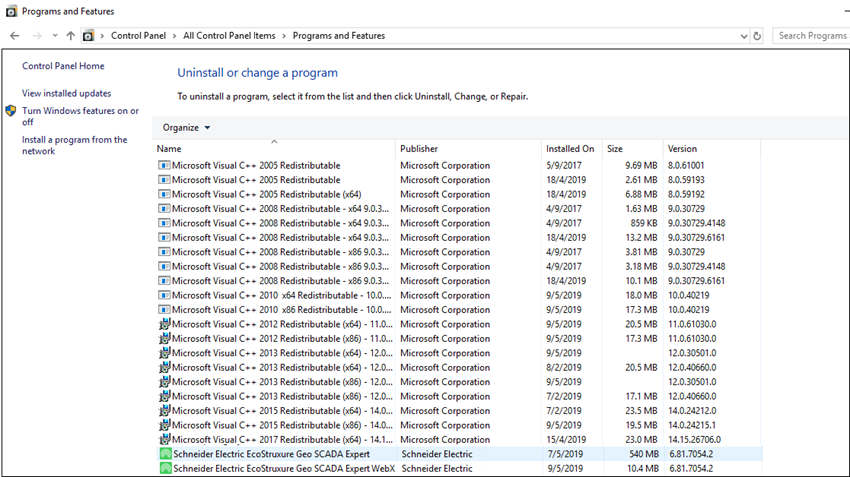Screen dimensions: 850x477
Task: Expand the chevron after All Control Panel Items
Action: [x=284, y=36]
